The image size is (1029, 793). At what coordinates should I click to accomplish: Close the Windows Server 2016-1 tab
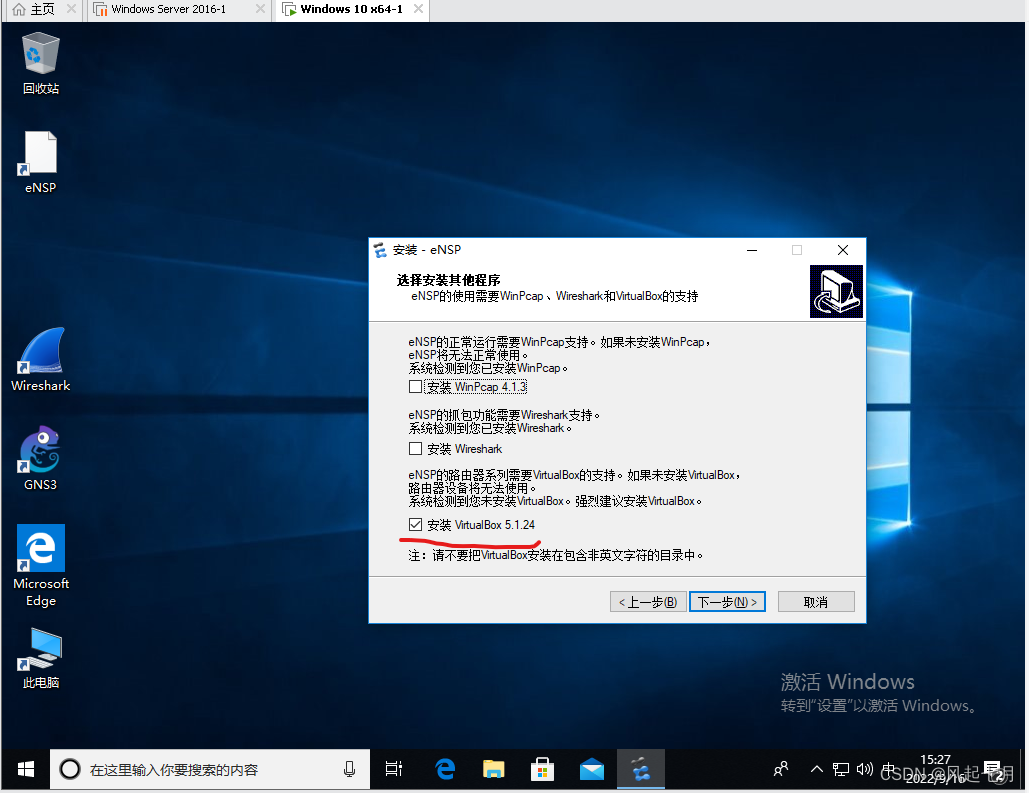tap(261, 9)
